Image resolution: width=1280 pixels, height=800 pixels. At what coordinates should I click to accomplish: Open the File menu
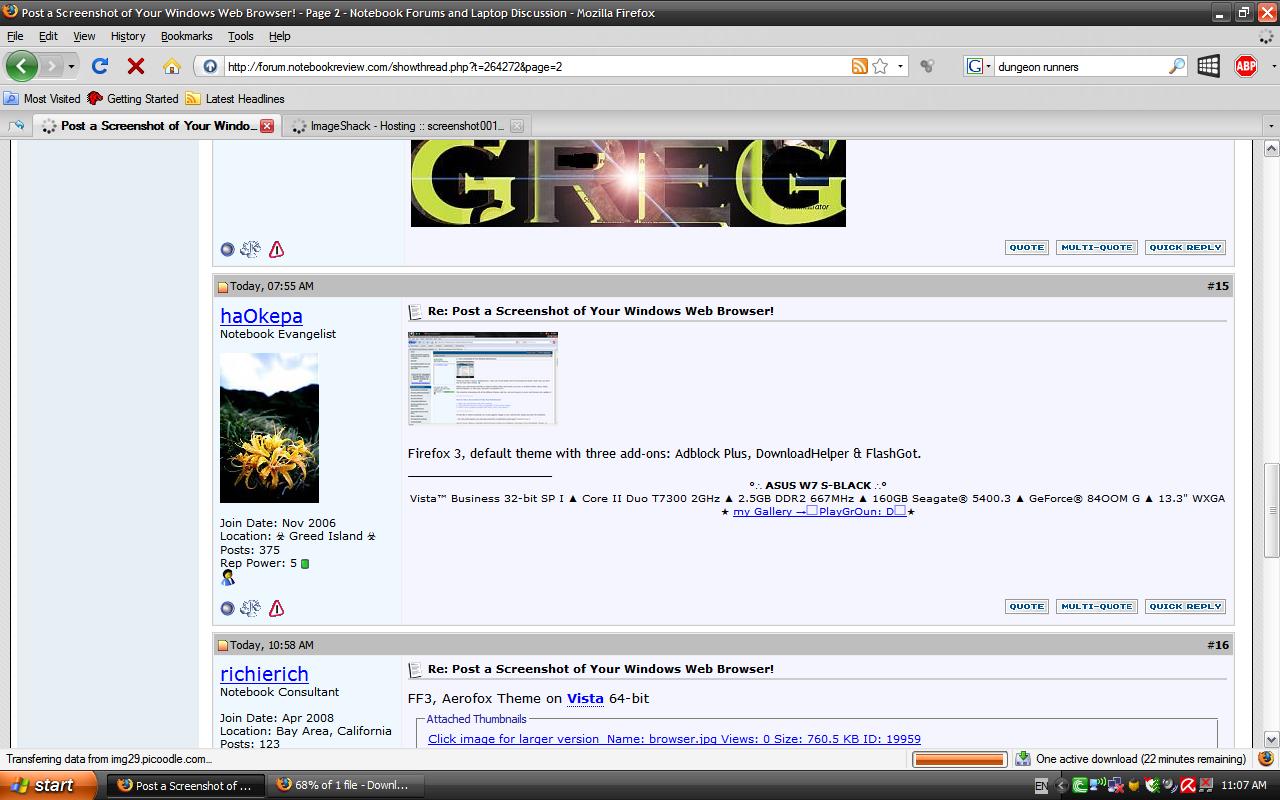[x=15, y=36]
